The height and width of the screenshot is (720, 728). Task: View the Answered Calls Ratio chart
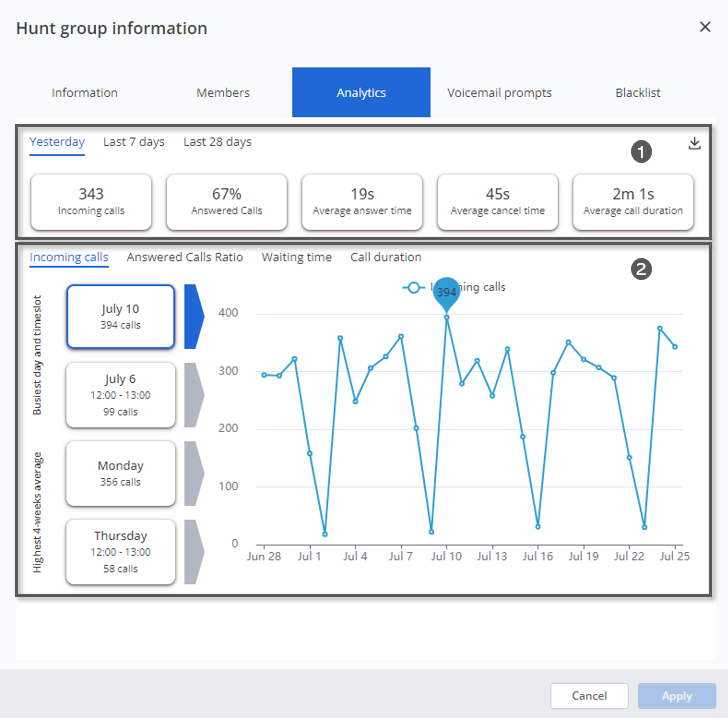point(185,257)
